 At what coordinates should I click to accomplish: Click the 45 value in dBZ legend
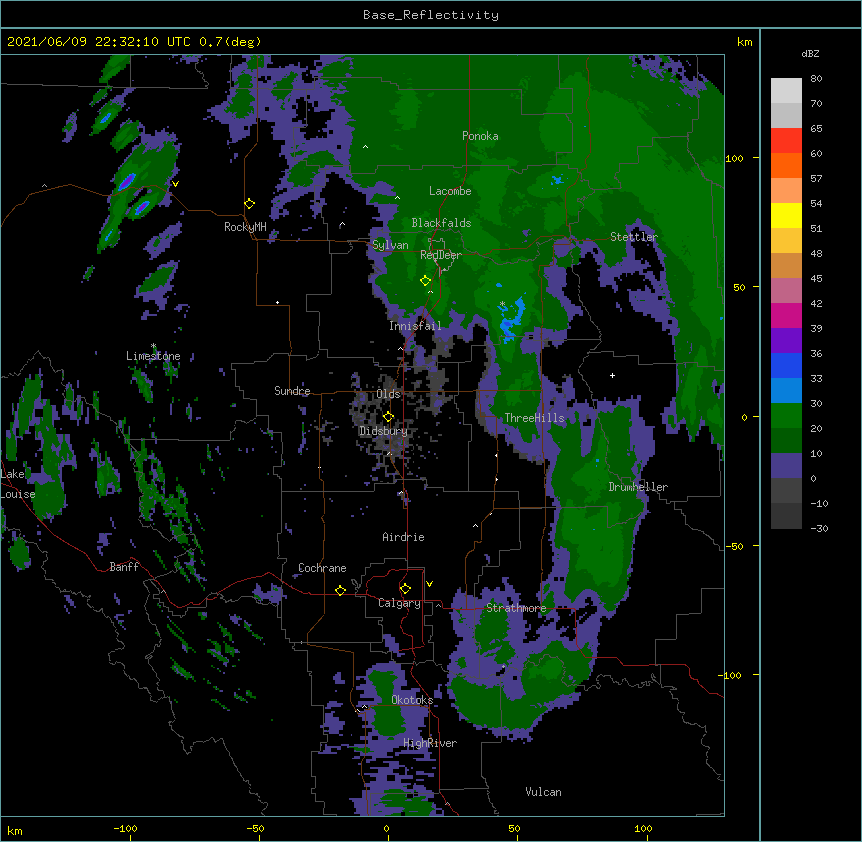(816, 279)
